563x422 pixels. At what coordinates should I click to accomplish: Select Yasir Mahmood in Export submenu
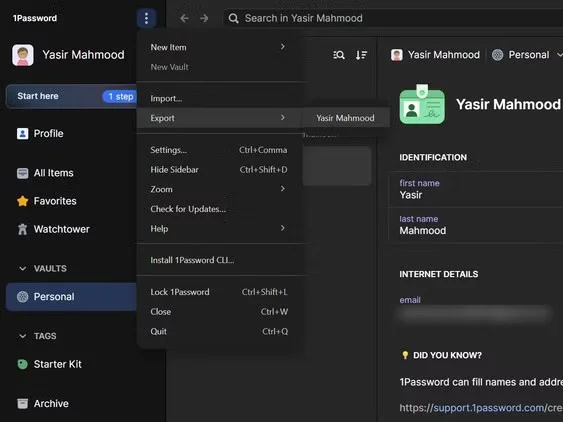pos(345,118)
